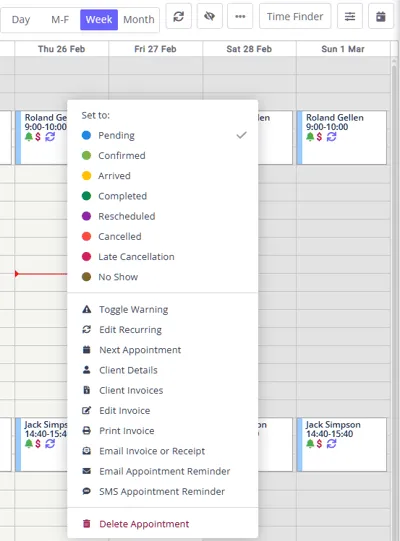This screenshot has width=400, height=541.
Task: Click the Print Invoice printer icon
Action: point(87,431)
